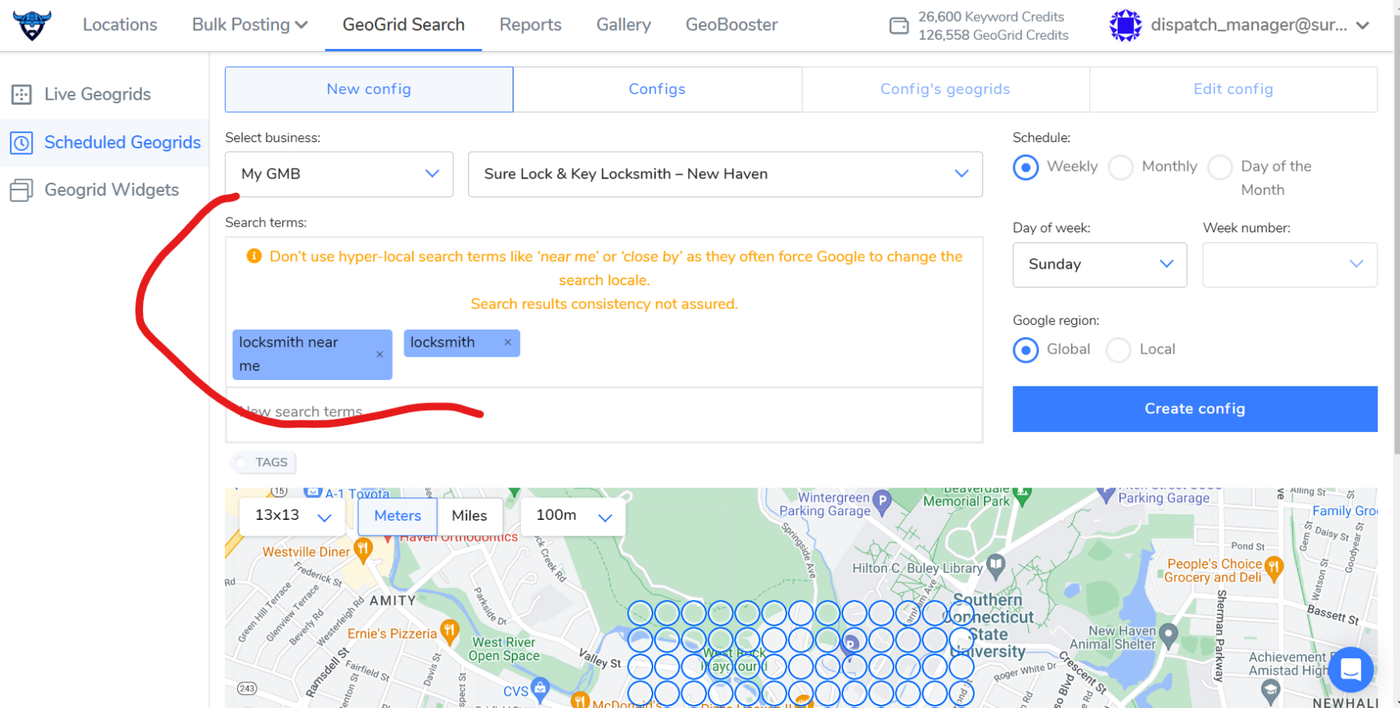Click the Live Geogrids sidebar icon
Image resolution: width=1400 pixels, height=708 pixels.
click(x=21, y=94)
